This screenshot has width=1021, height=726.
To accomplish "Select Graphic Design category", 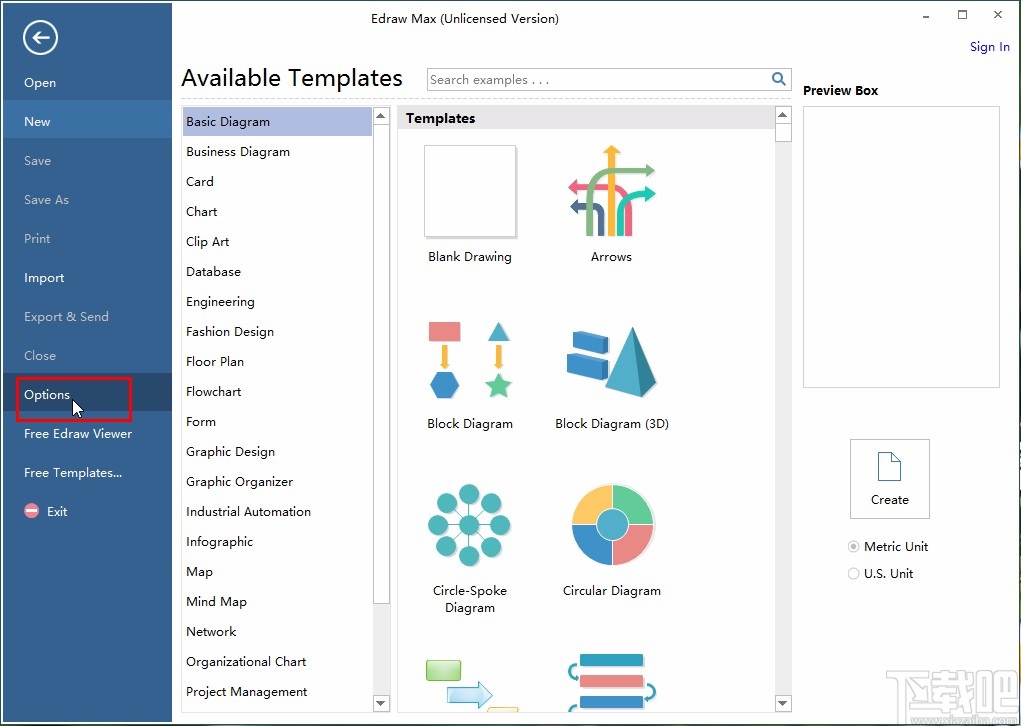I will pos(277,451).
